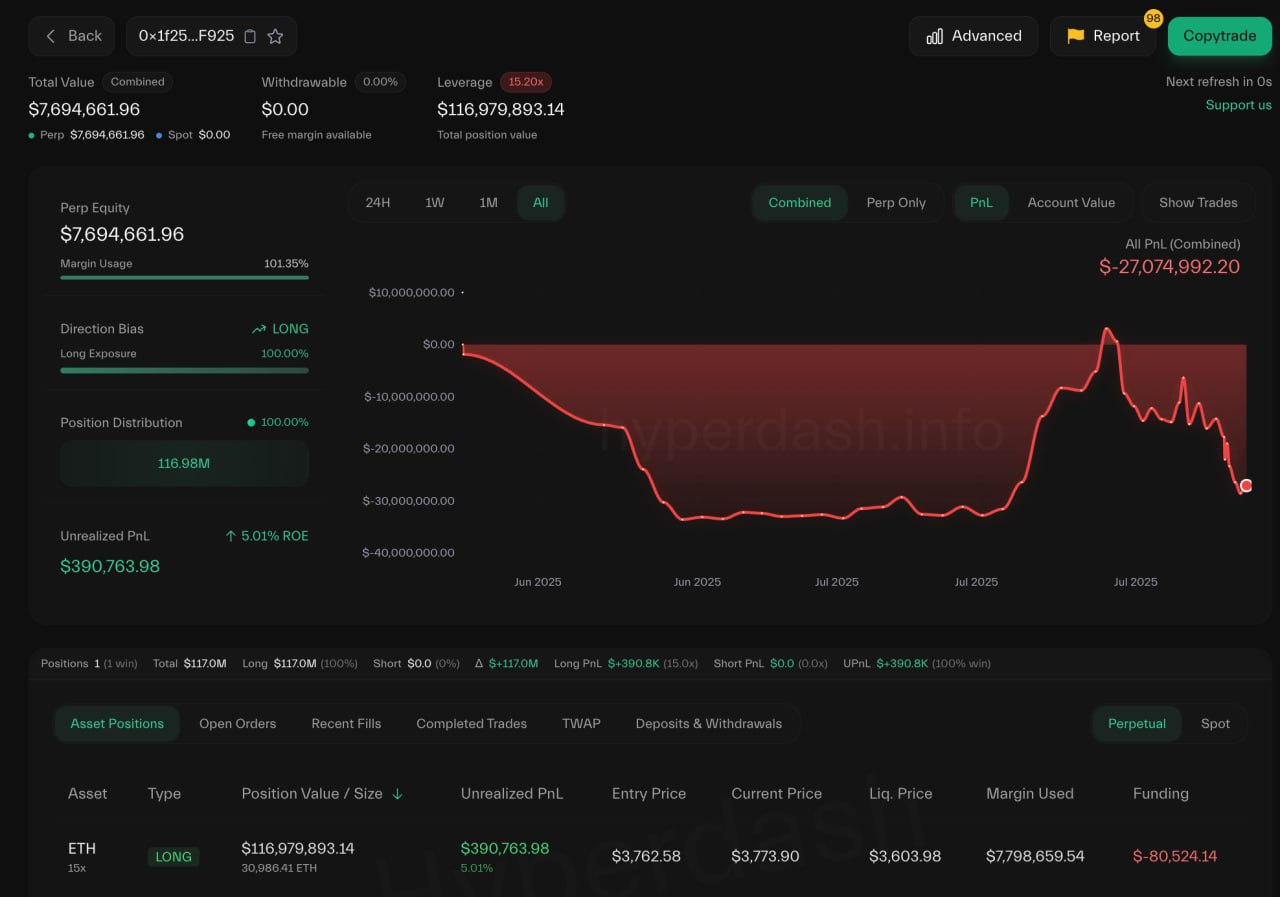Click the Next refresh in 0s text
The image size is (1280, 897).
coord(1219,82)
